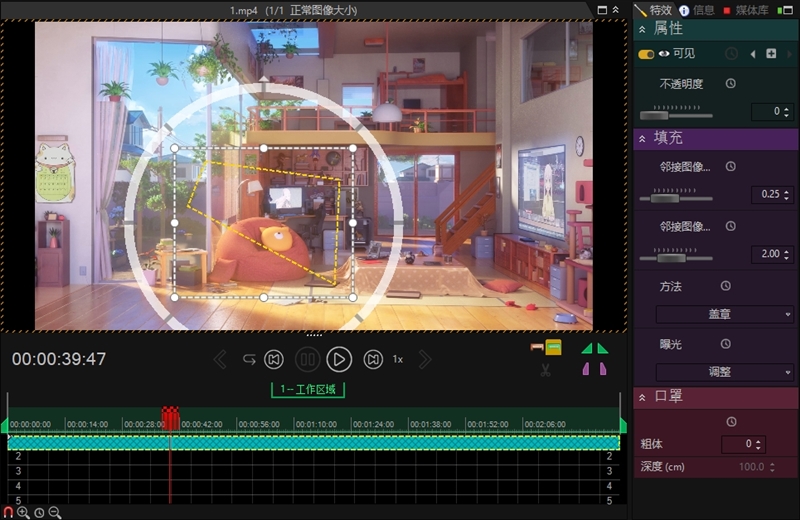Toggle the yellow 可见 visibility switch
The width and height of the screenshot is (800, 520).
646,54
